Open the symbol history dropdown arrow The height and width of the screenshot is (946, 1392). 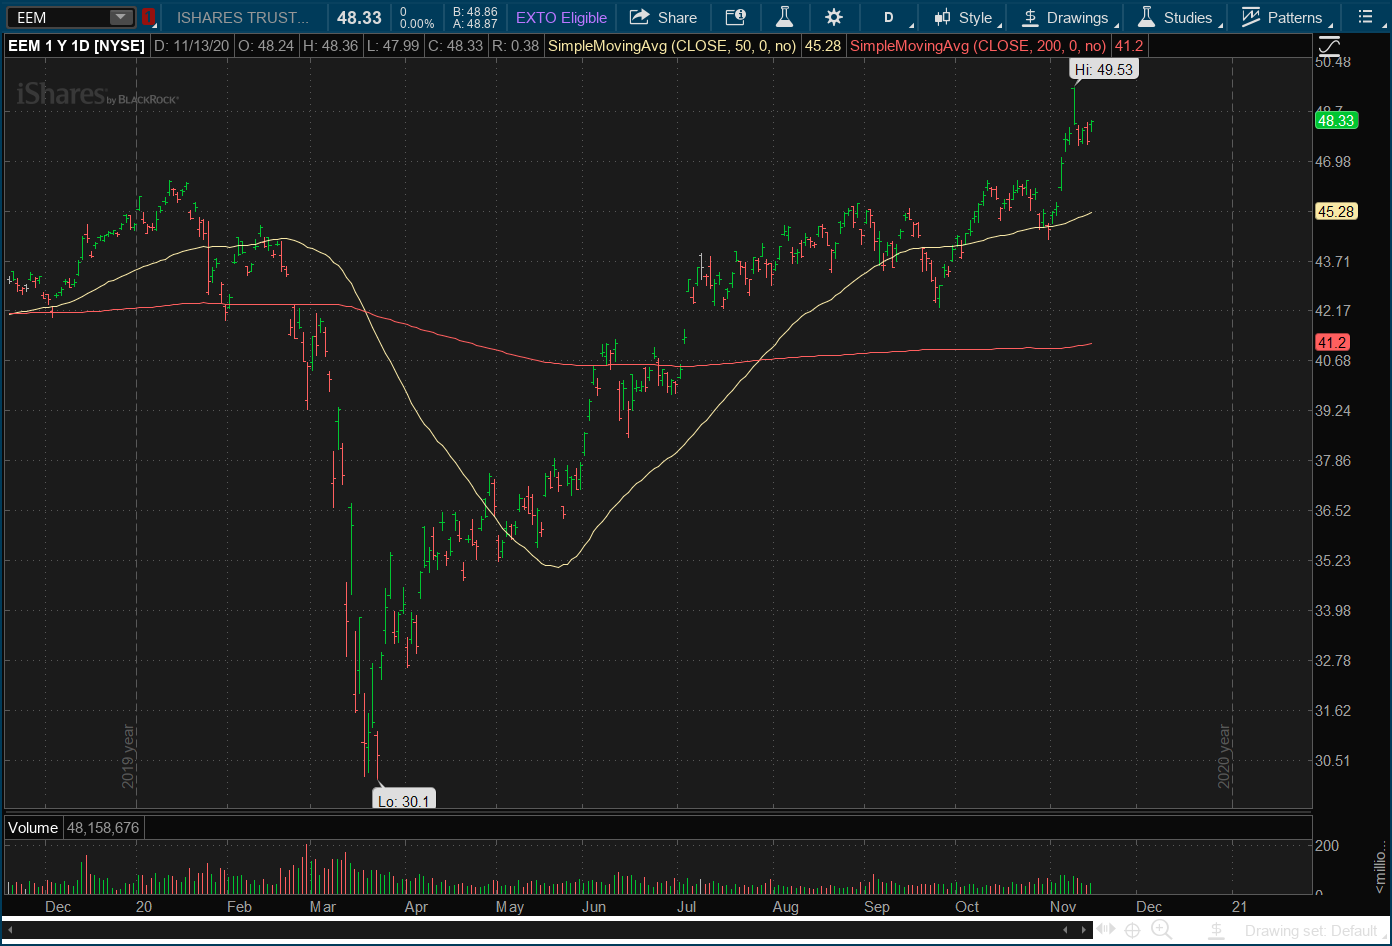121,17
